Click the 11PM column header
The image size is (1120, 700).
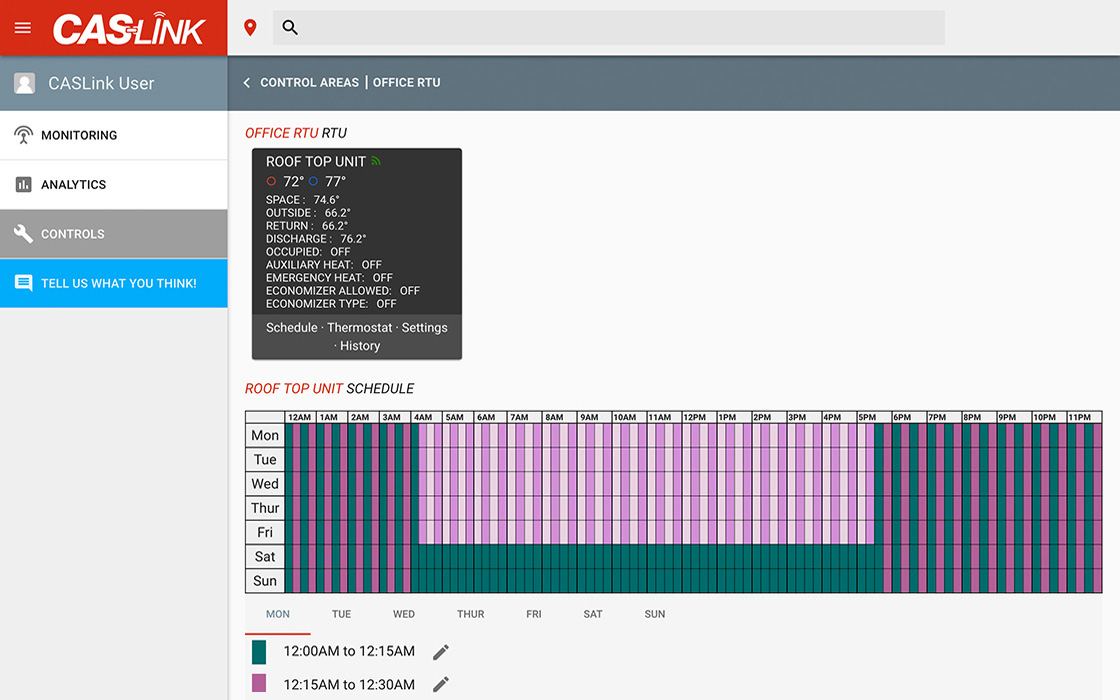point(1084,417)
